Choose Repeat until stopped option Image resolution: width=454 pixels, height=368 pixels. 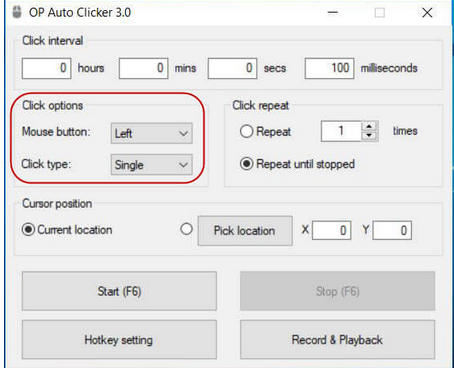246,164
